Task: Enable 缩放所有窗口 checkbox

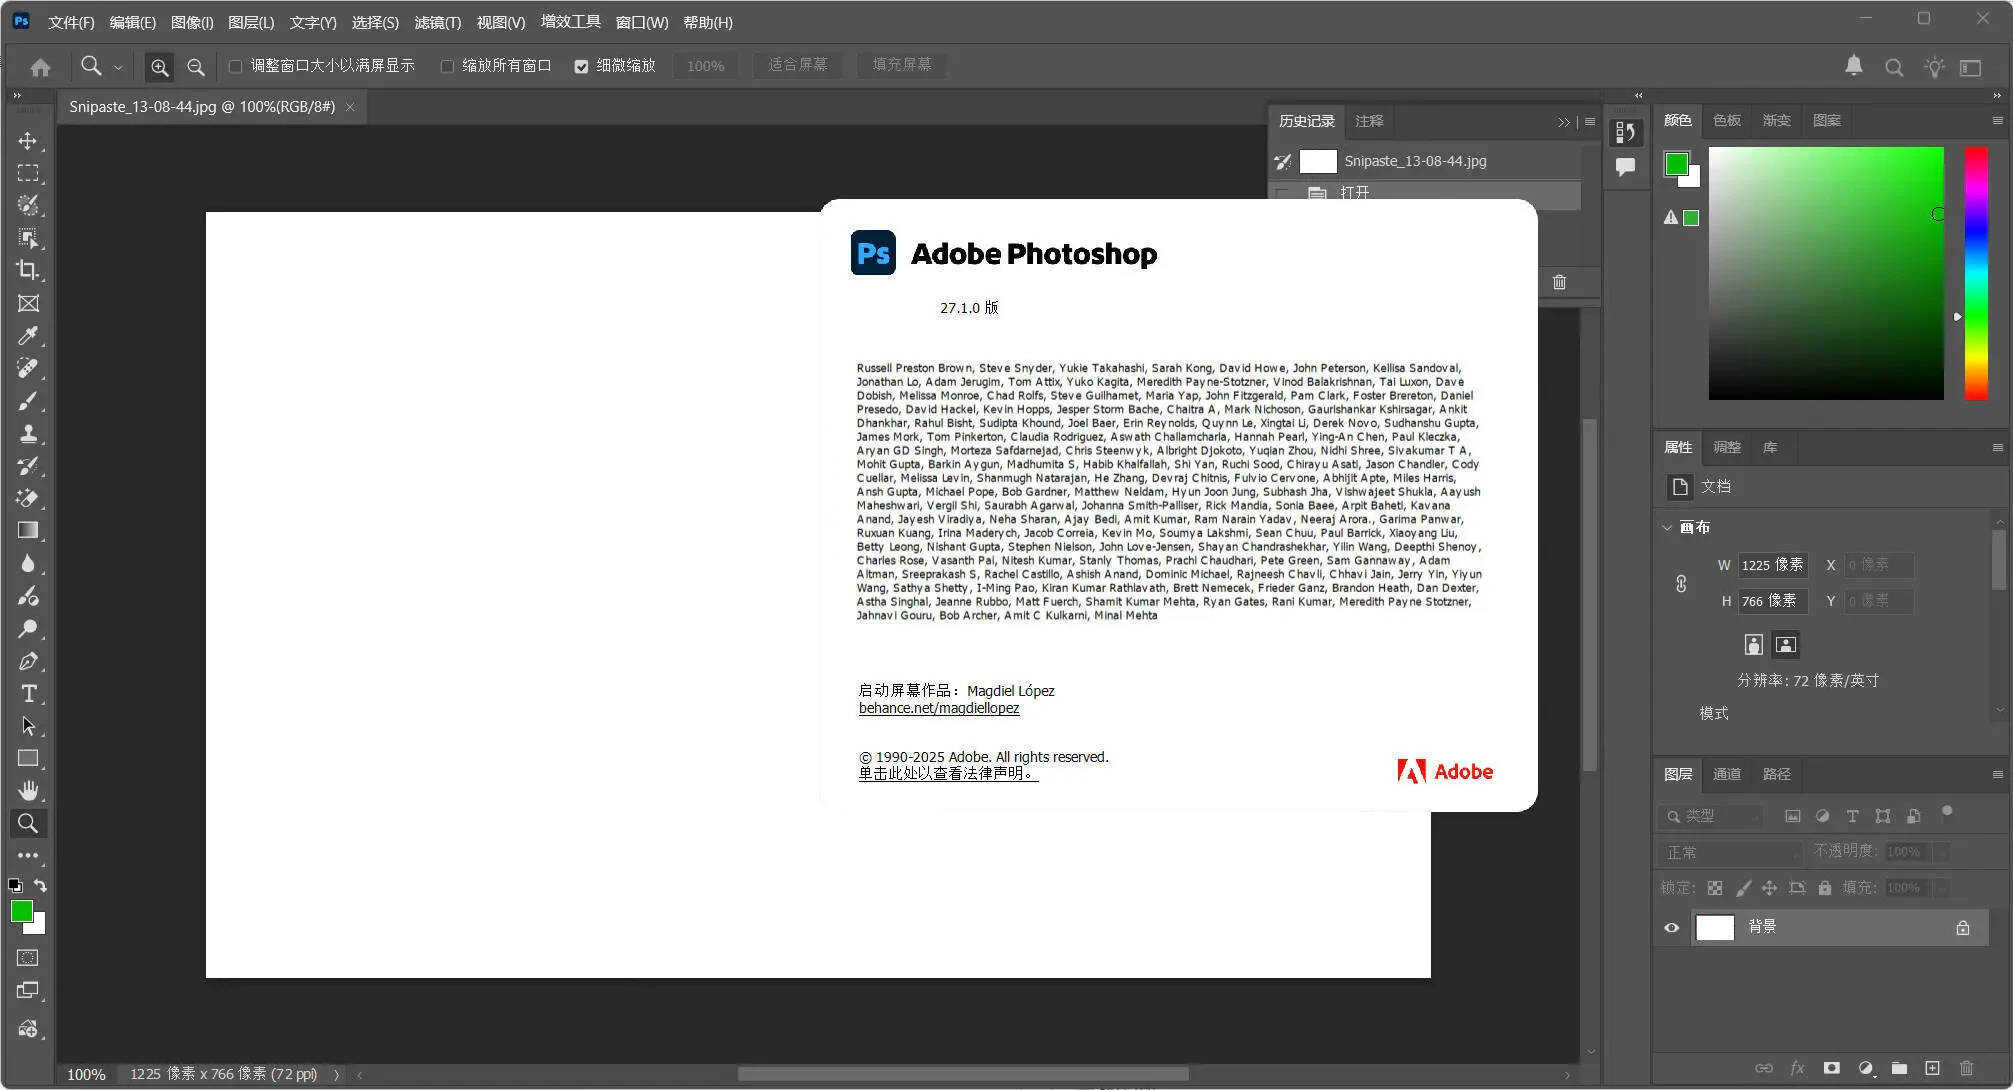Action: [447, 65]
